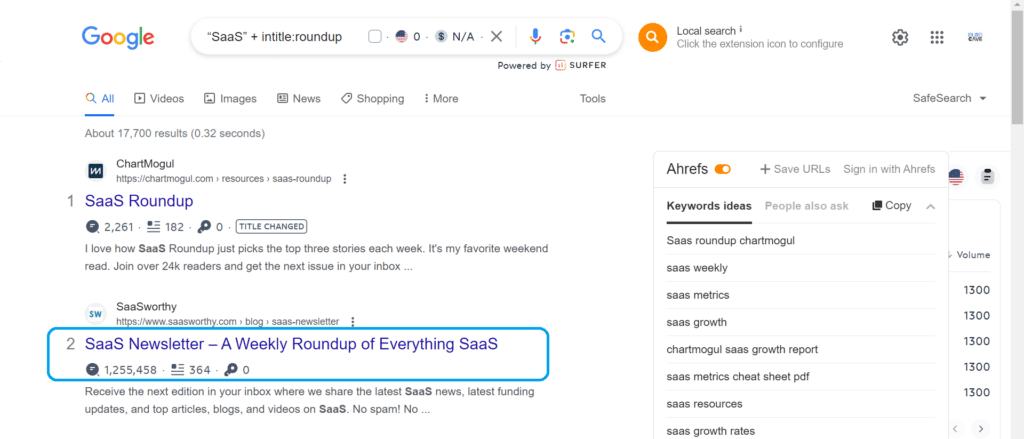Start voice search with the microphone icon

click(x=536, y=37)
